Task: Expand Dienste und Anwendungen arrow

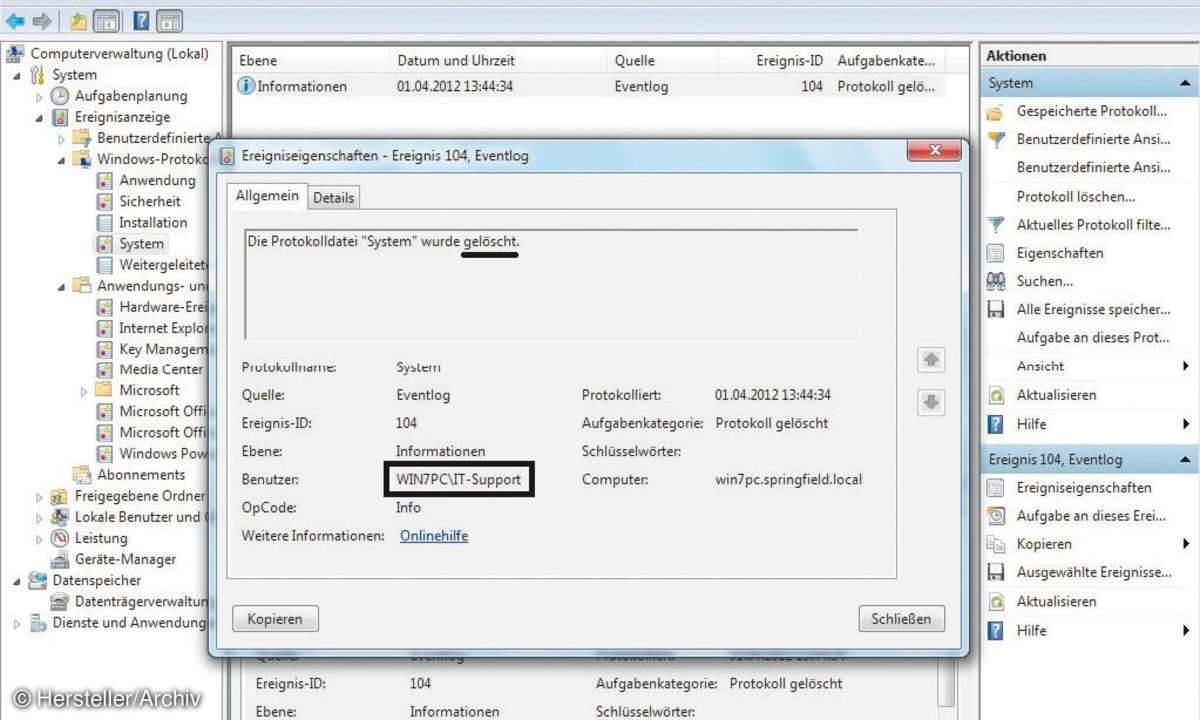Action: pyautogui.click(x=17, y=622)
